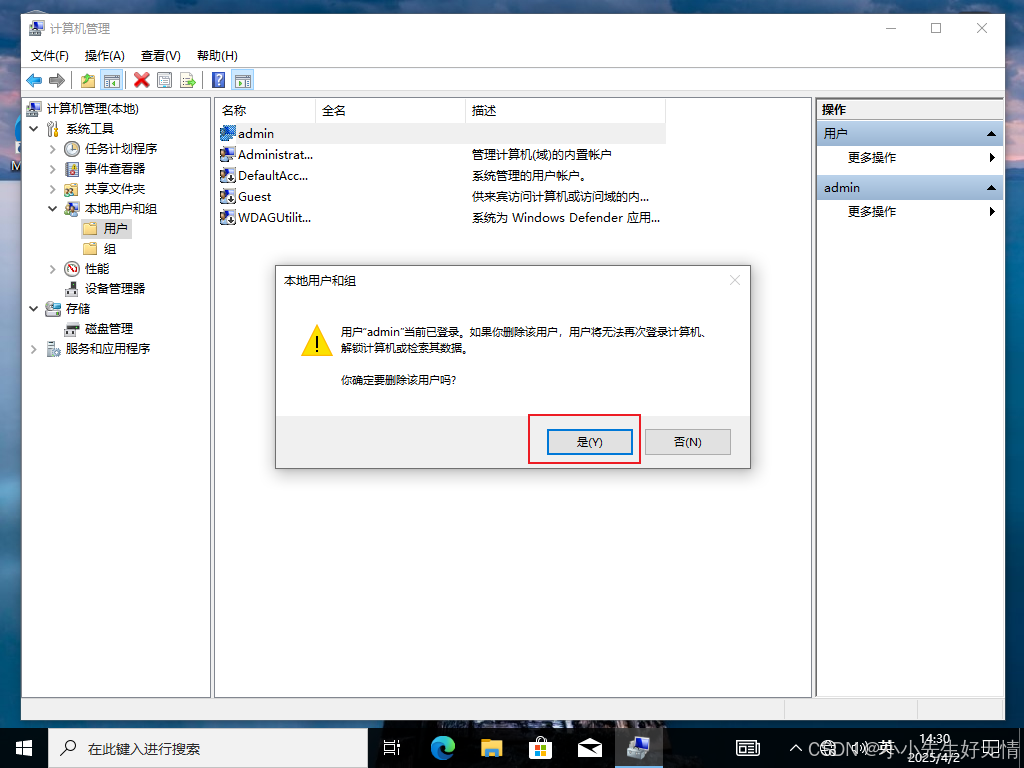The height and width of the screenshot is (768, 1024).
Task: Open 更多操作 under admin section
Action: pos(910,212)
